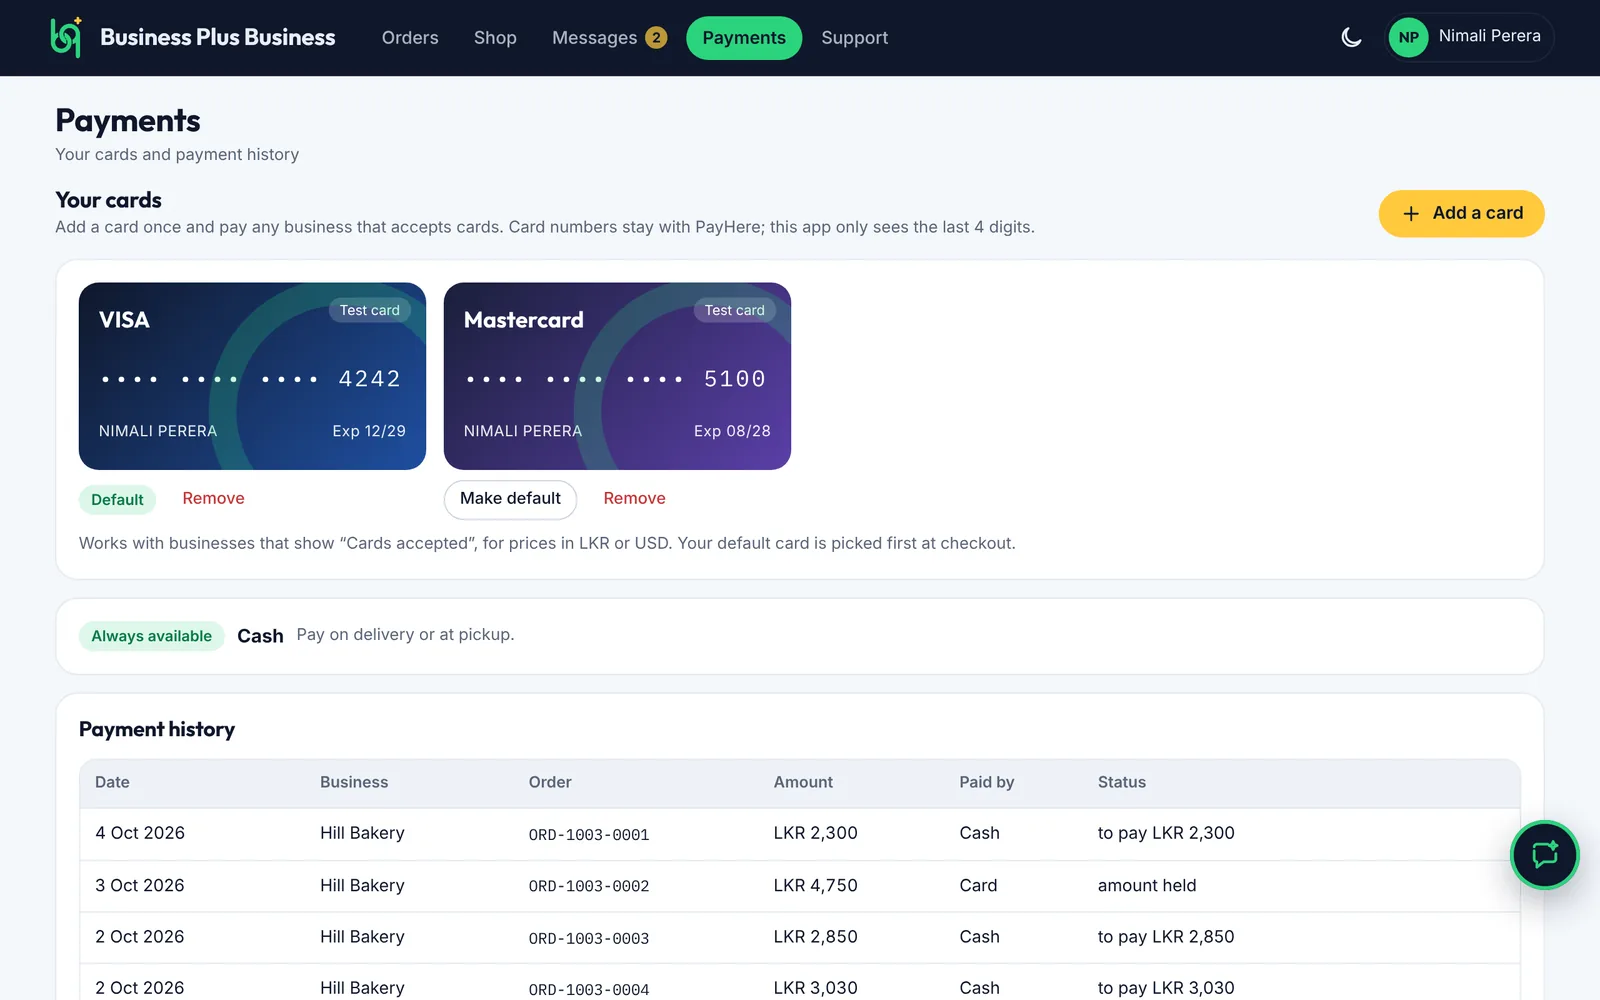Viewport: 1600px width, 1000px height.
Task: Click the Cash payment method label
Action: [260, 636]
